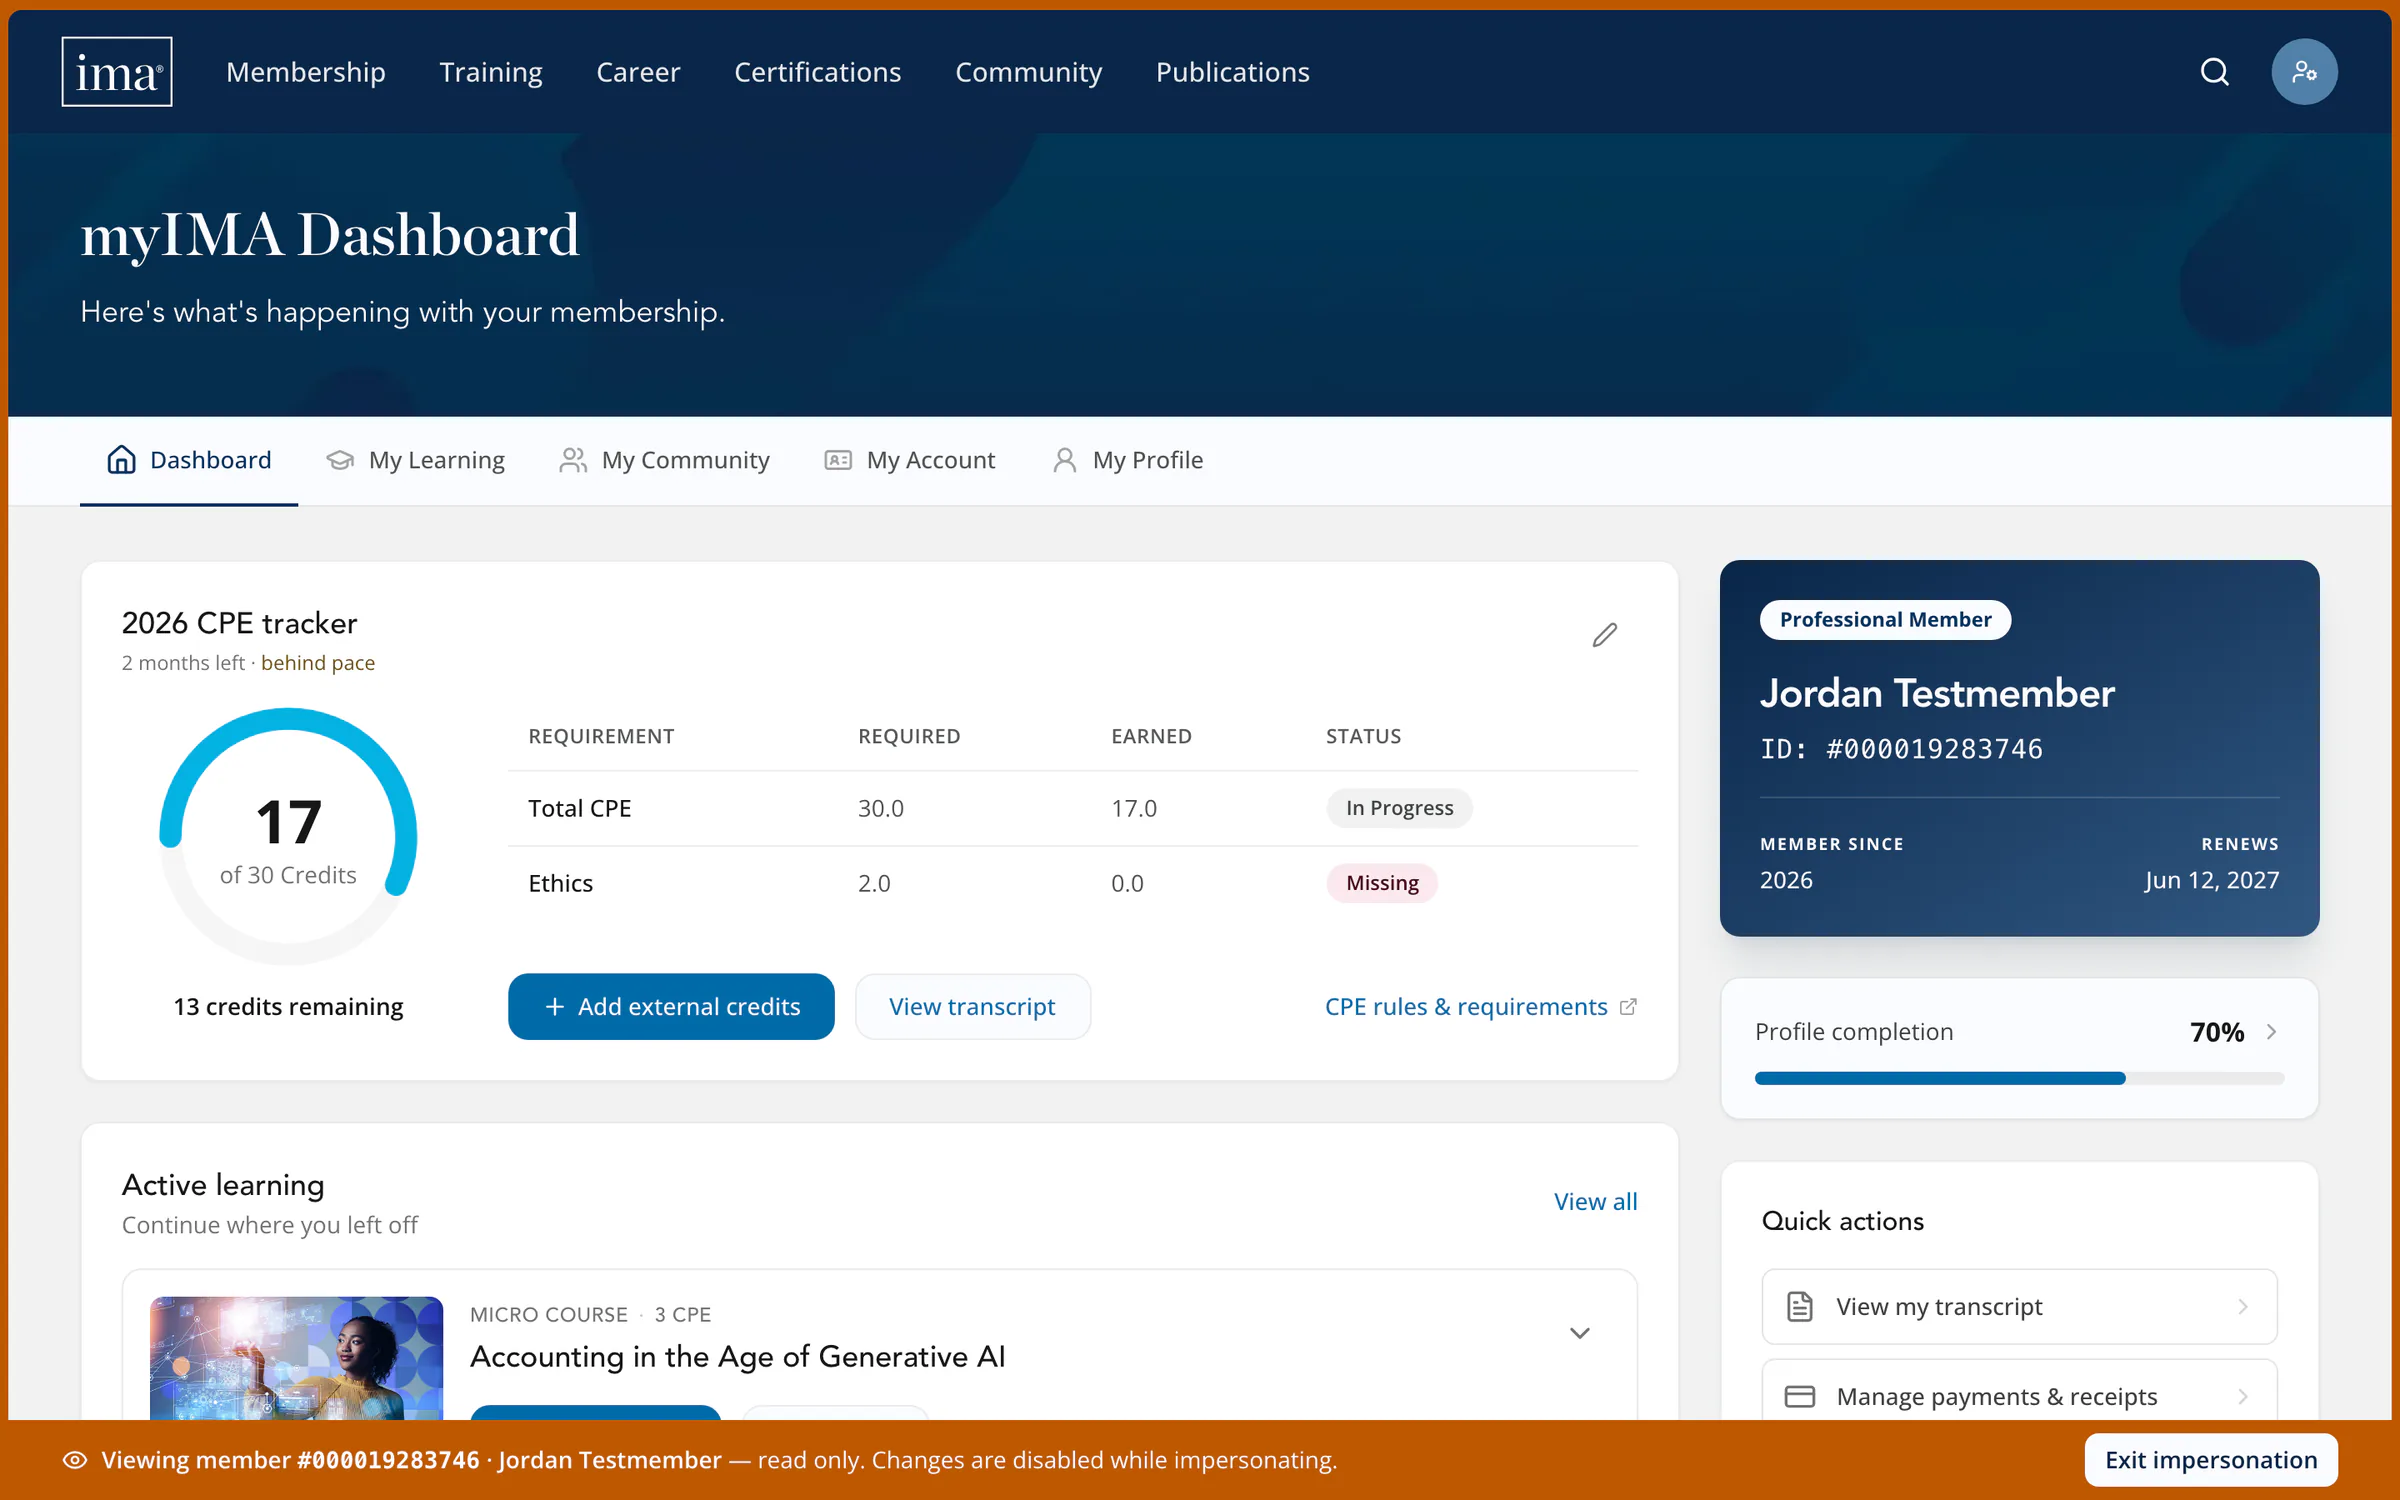
Task: Open the Career menu
Action: coord(638,72)
